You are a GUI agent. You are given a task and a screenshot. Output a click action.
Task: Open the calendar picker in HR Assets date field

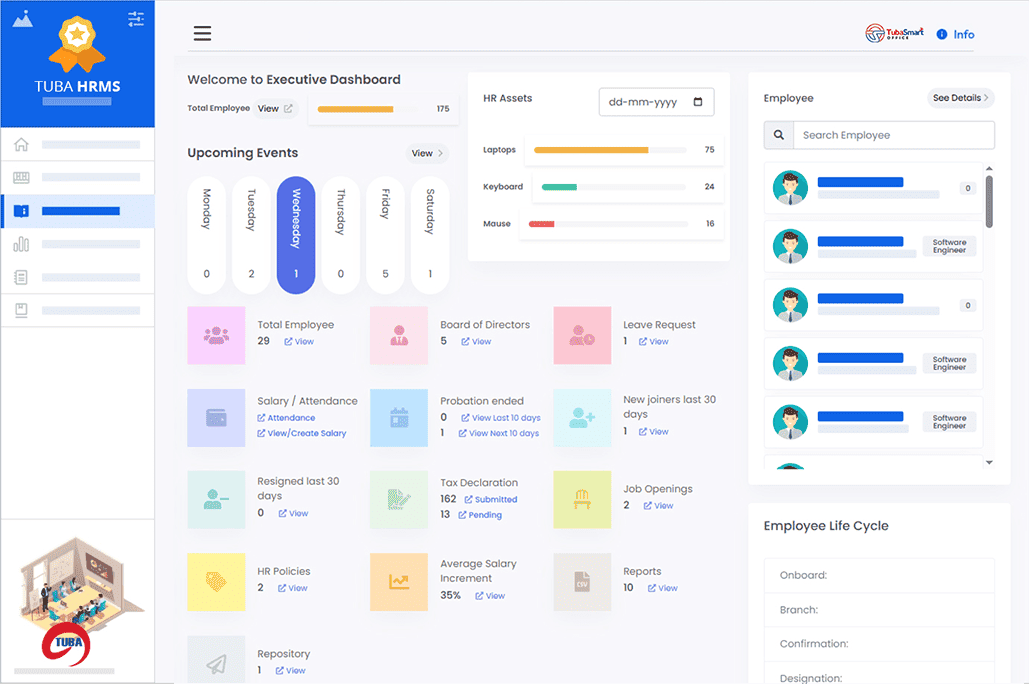click(x=698, y=102)
